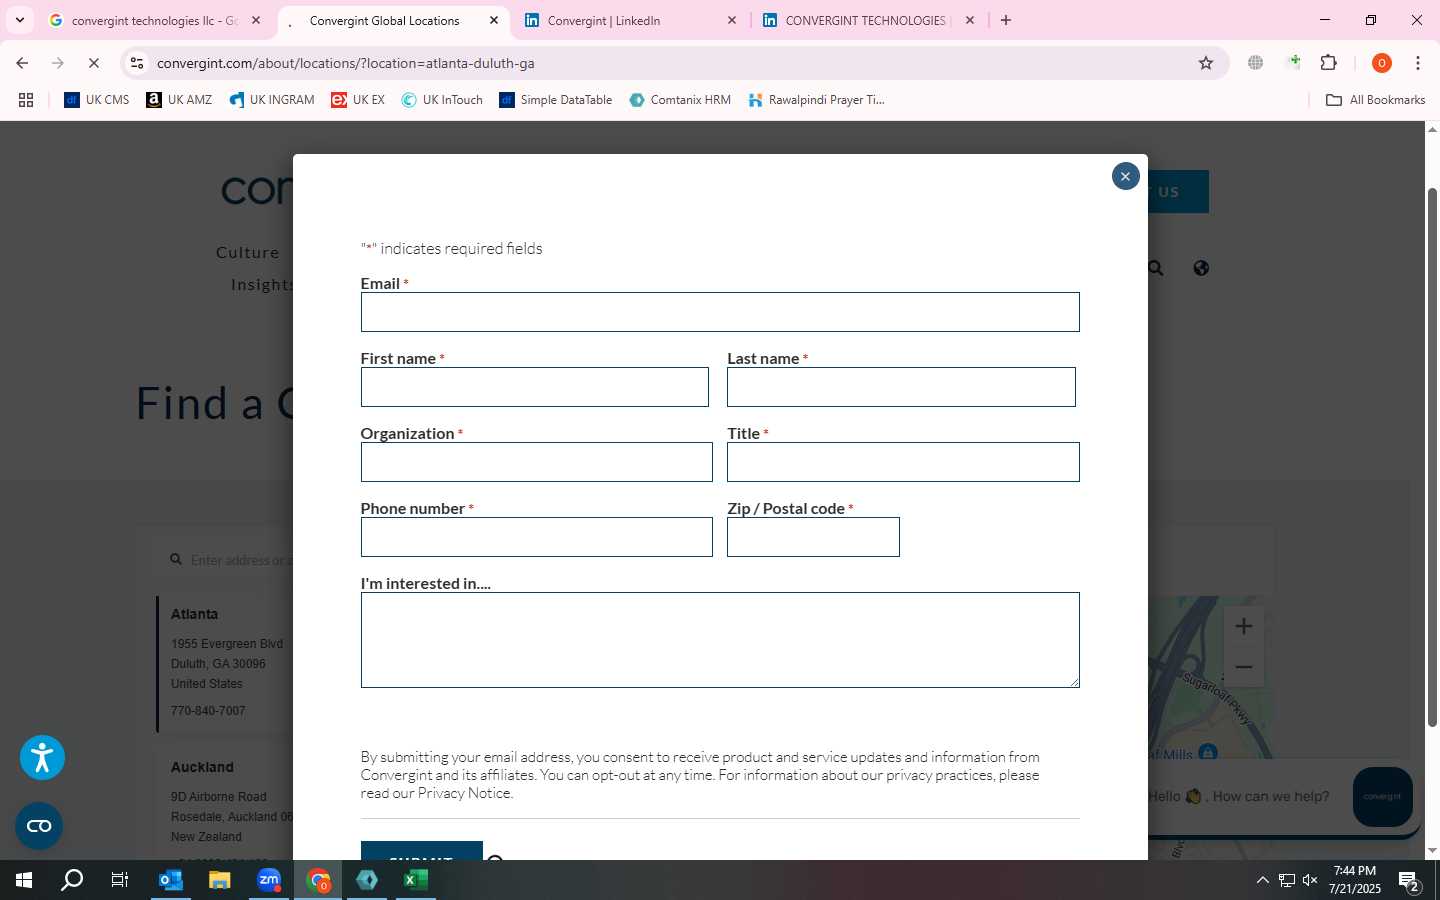1440x900 pixels.
Task: Open the UK AMZ bookmark
Action: coord(179,100)
